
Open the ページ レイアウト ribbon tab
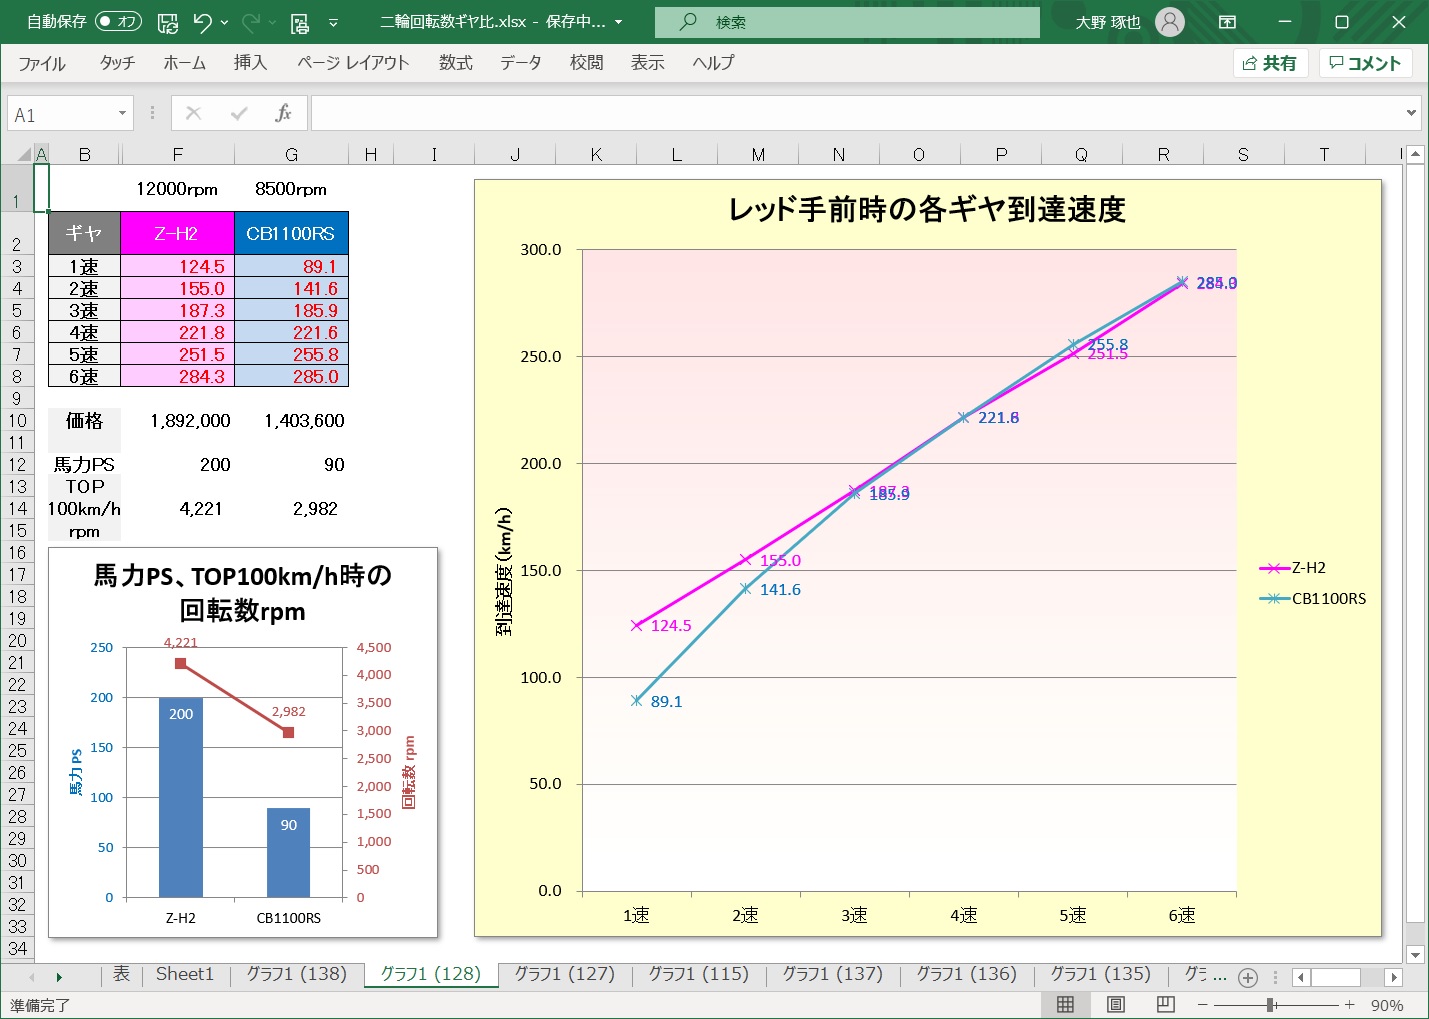click(353, 63)
